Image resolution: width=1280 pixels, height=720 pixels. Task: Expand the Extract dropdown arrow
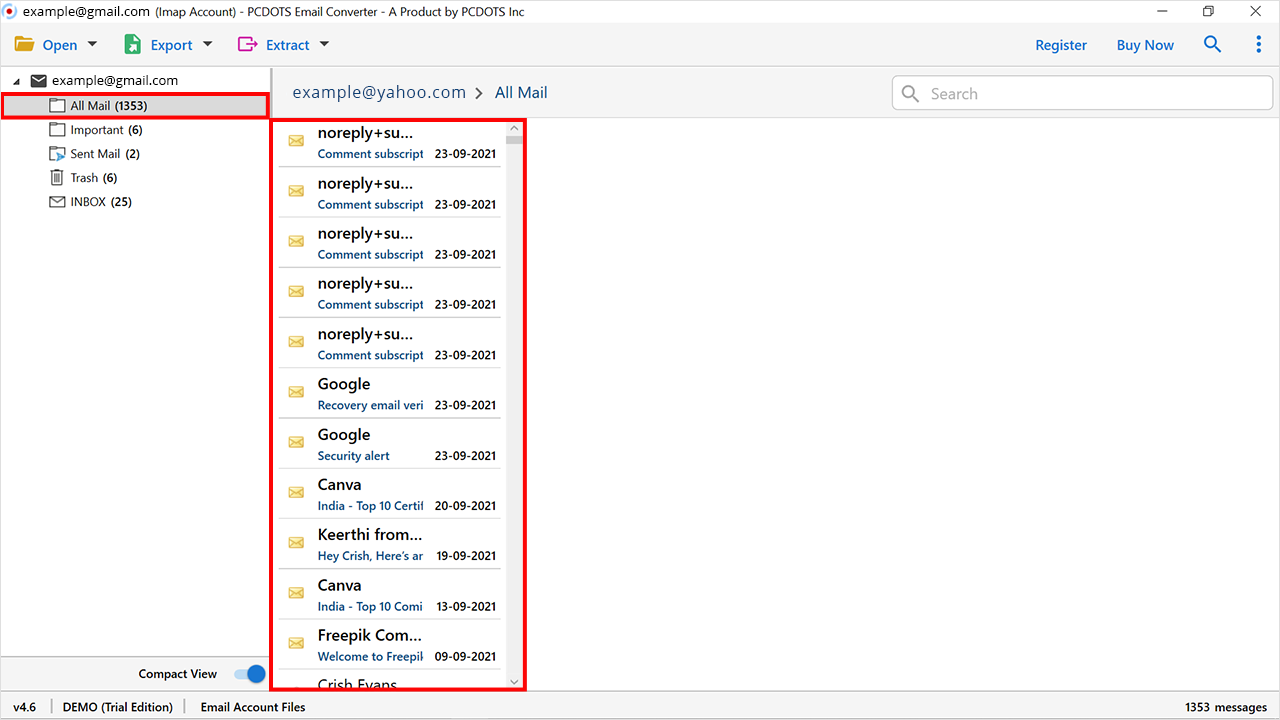click(x=324, y=44)
